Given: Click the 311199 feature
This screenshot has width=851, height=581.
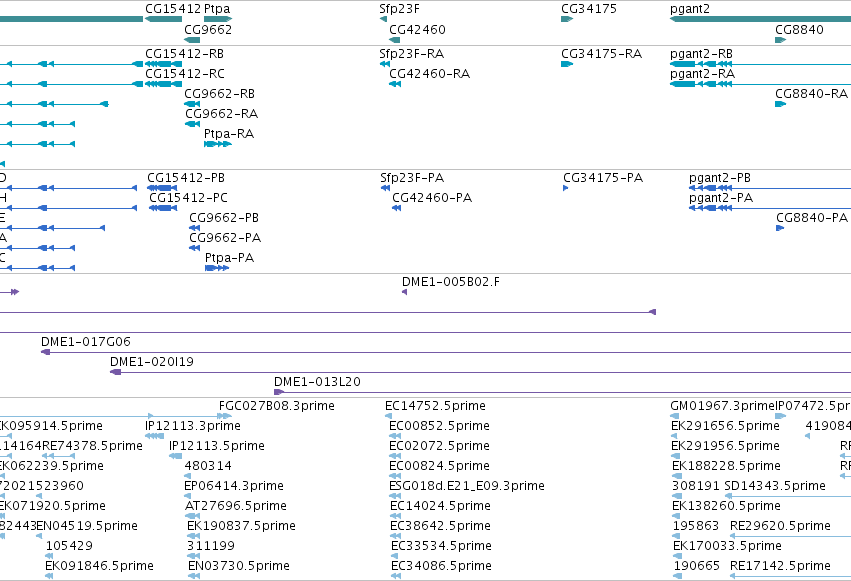Looking at the screenshot, I should (x=211, y=546).
